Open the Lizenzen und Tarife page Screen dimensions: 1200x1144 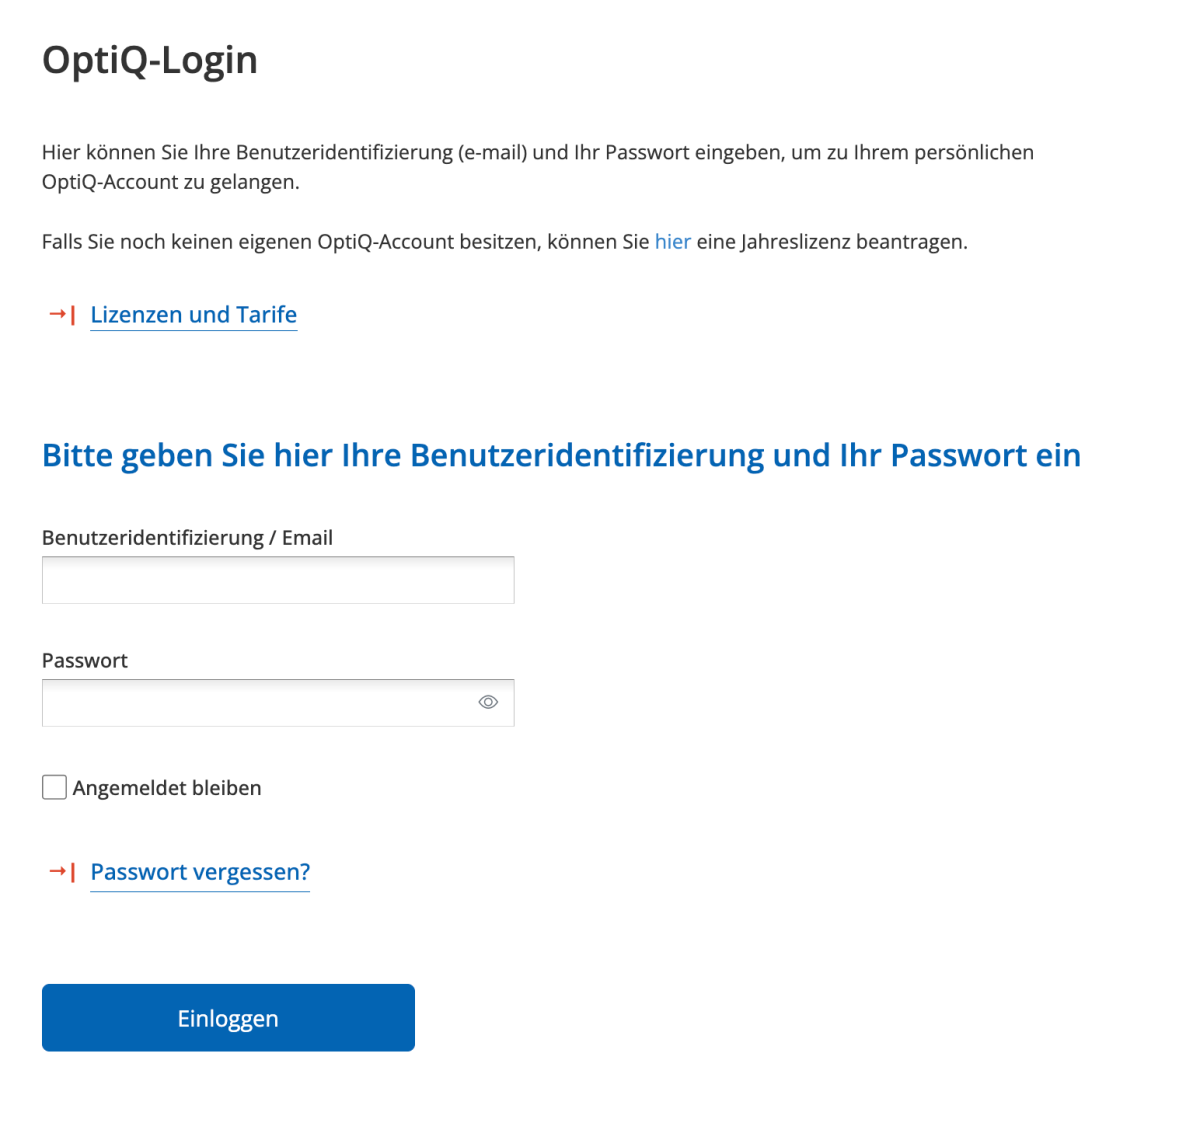pyautogui.click(x=193, y=314)
